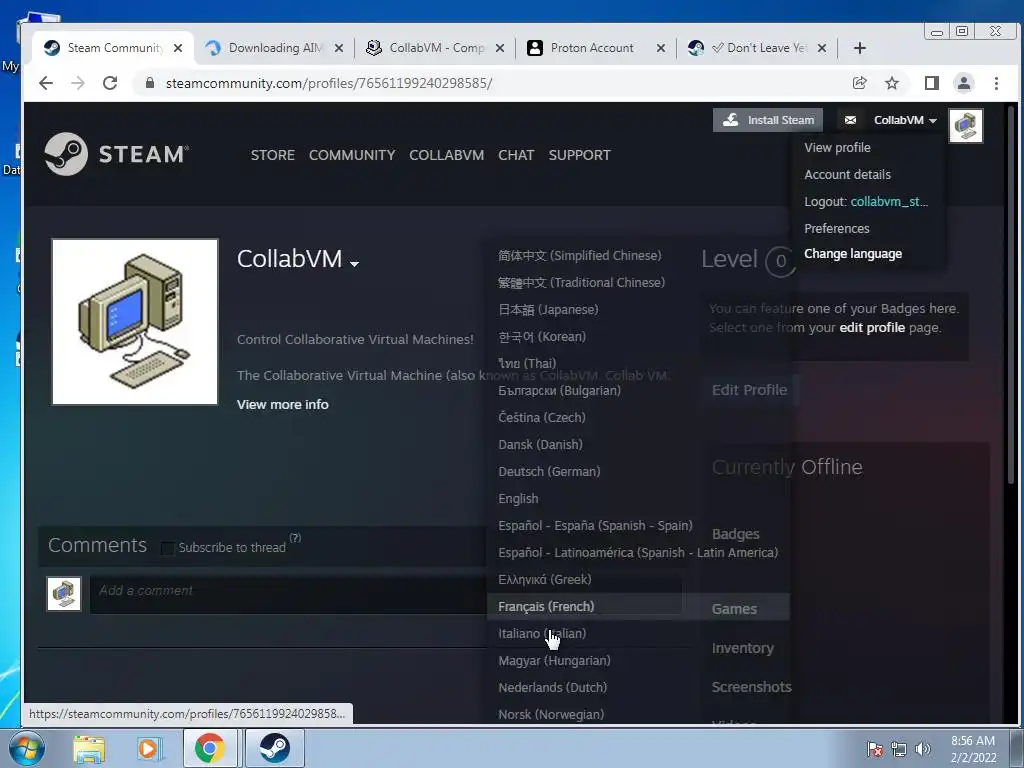Choose Logout collabvm_st in the account menu

point(866,201)
